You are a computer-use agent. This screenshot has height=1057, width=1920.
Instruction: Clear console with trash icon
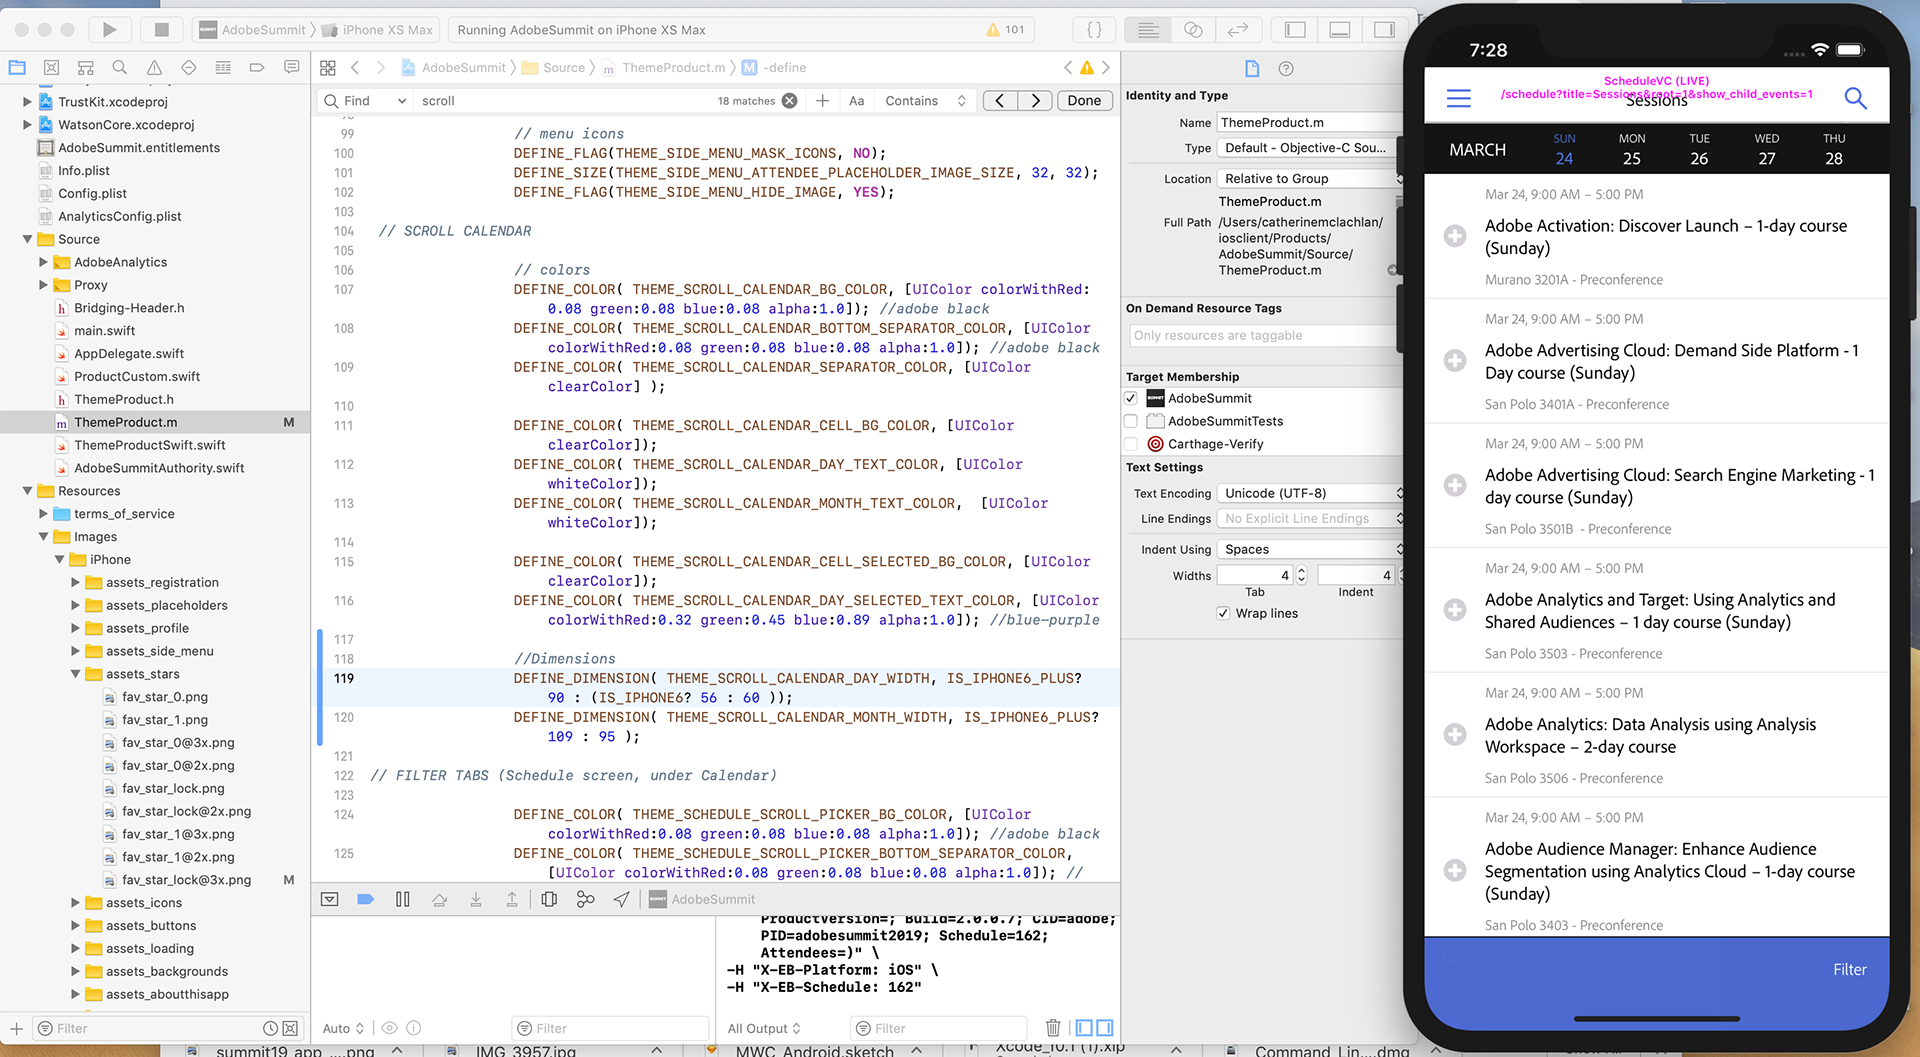pos(1053,1028)
